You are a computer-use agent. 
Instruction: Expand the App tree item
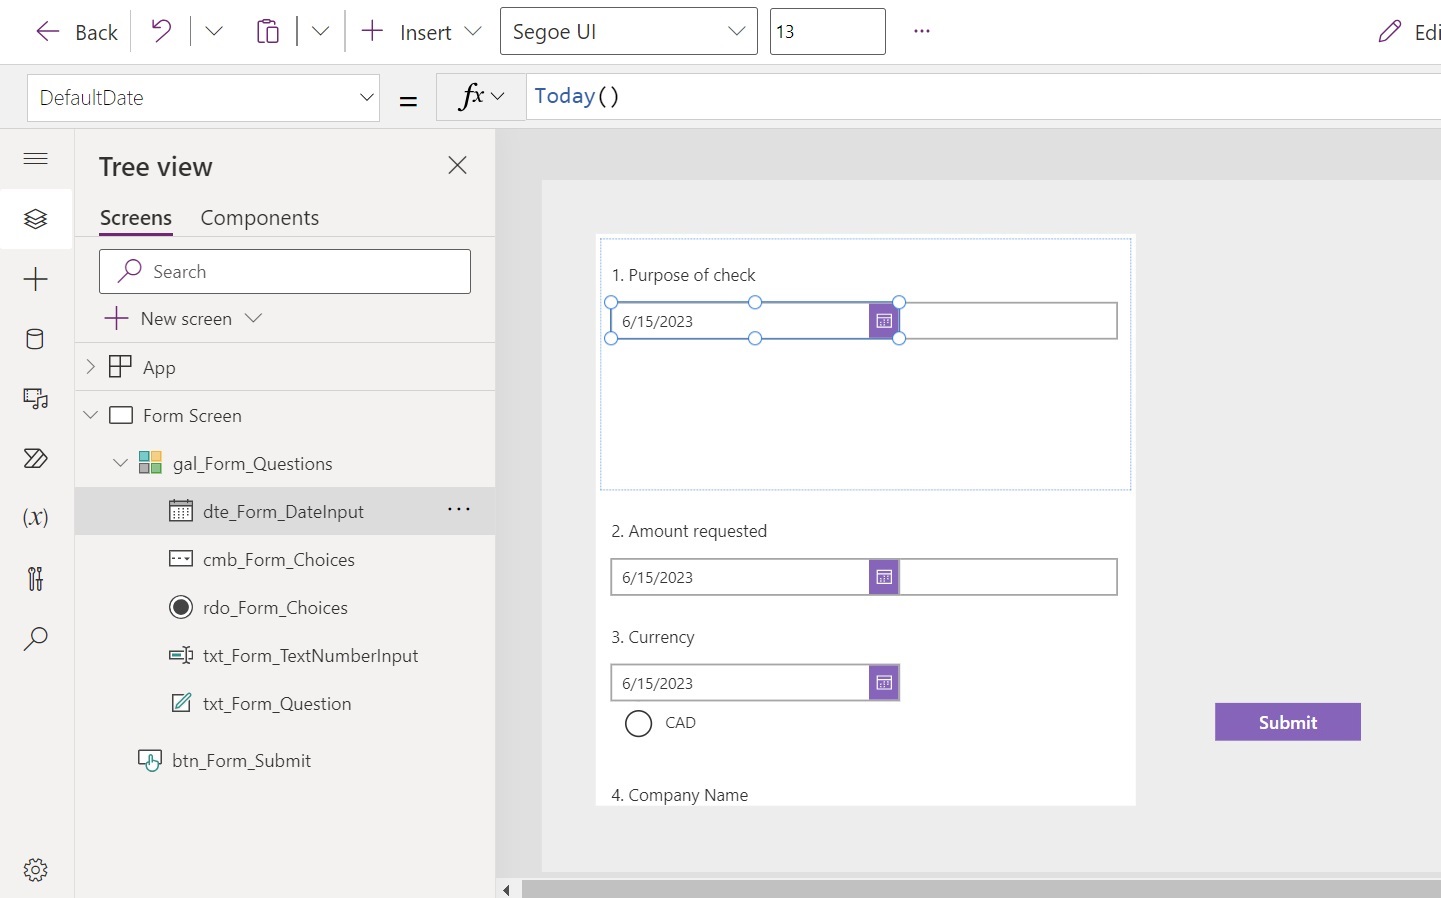(89, 367)
